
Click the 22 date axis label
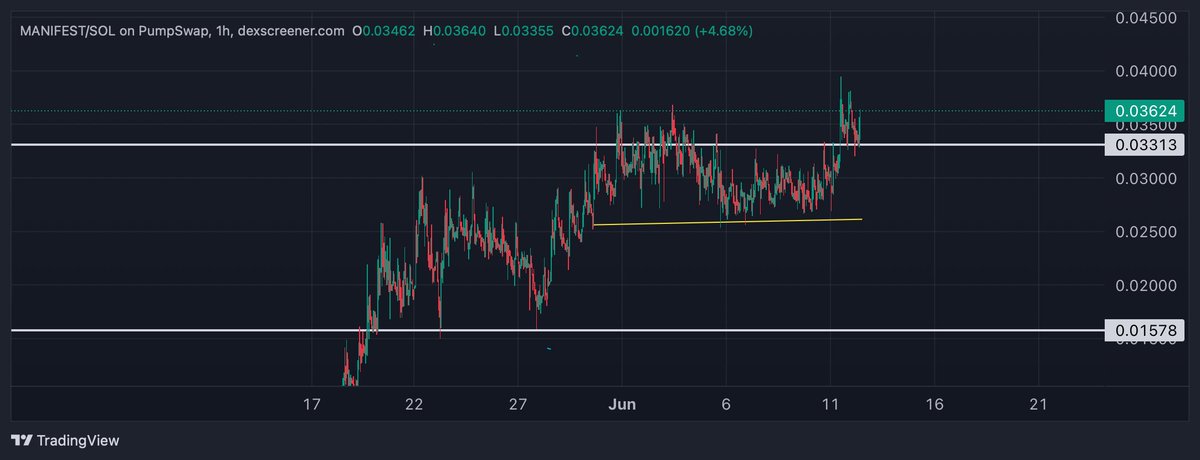[415, 404]
